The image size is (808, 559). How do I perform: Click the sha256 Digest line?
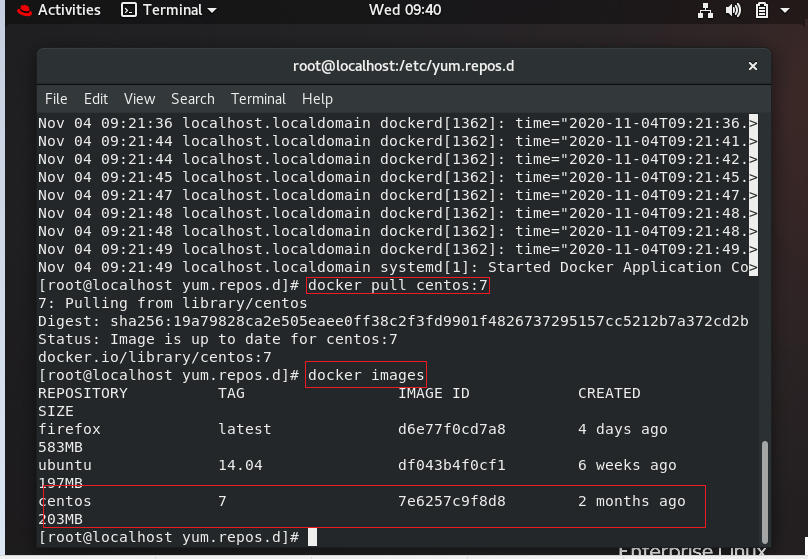393,321
